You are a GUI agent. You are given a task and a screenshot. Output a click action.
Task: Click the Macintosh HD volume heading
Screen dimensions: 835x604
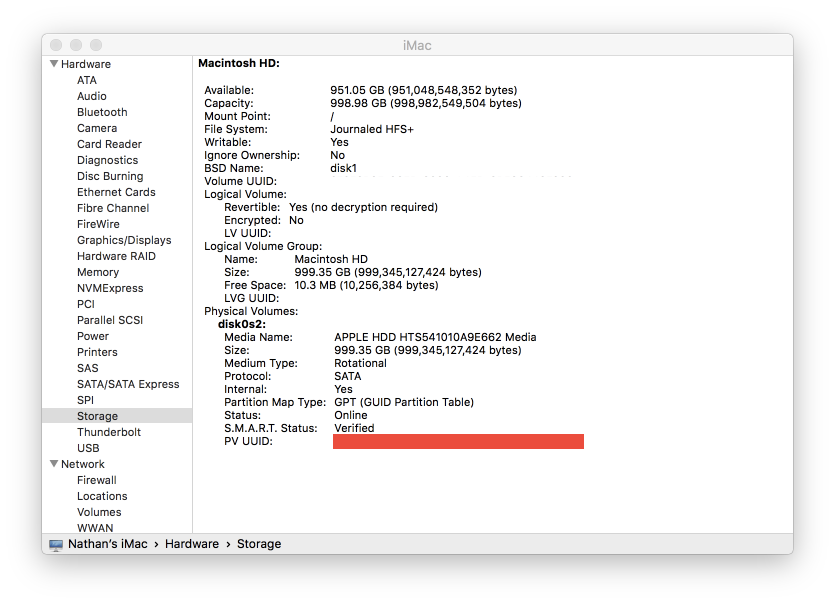point(239,63)
